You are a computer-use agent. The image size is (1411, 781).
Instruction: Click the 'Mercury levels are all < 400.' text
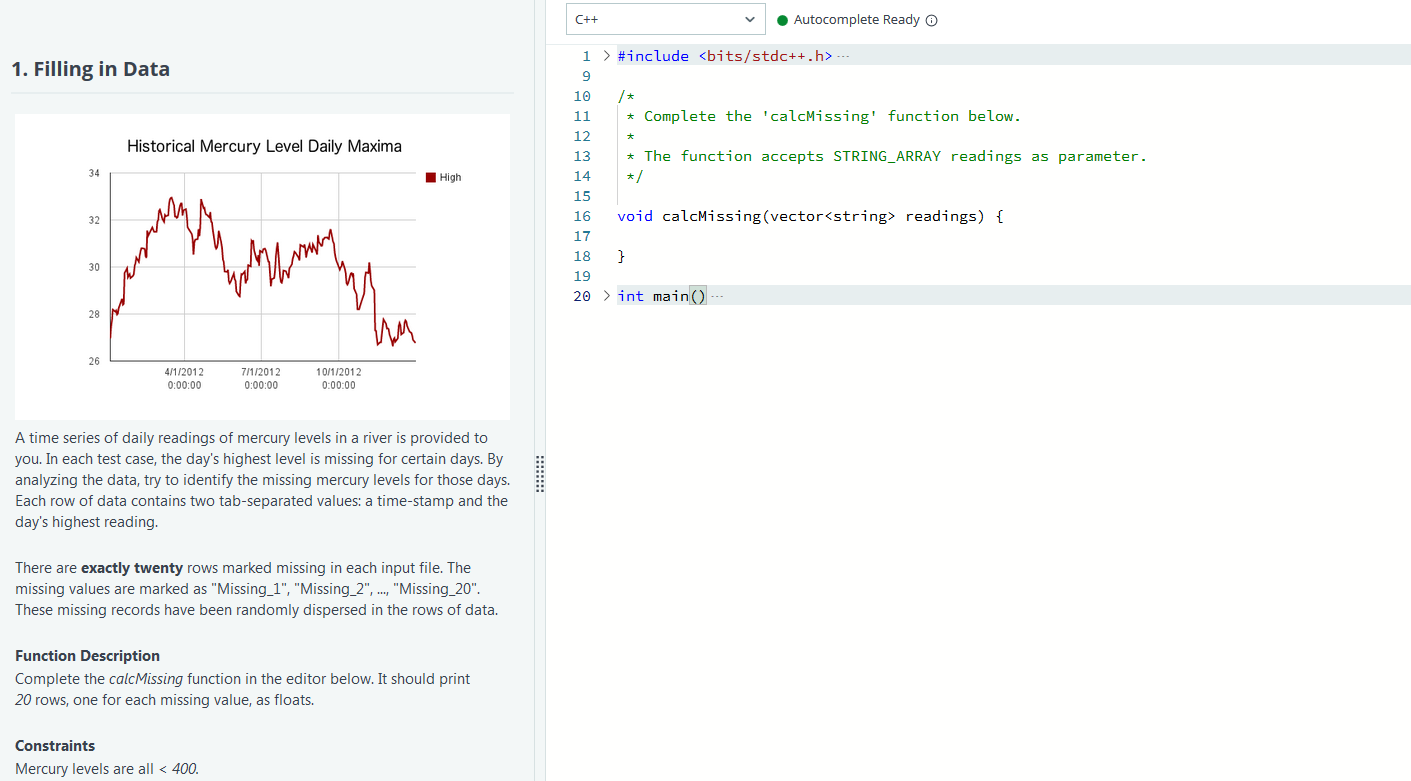(x=107, y=769)
